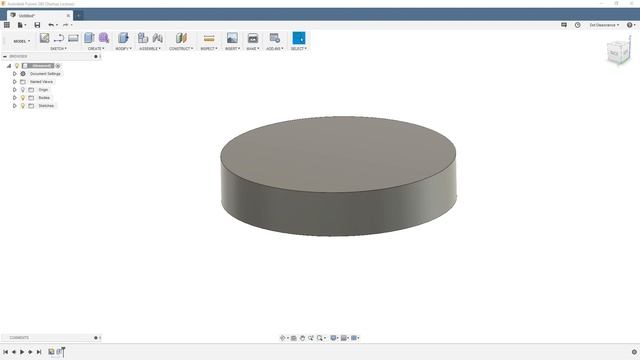Open the ASSEMBLE dropdown menu
Image resolution: width=640 pixels, height=360 pixels.
pos(150,49)
